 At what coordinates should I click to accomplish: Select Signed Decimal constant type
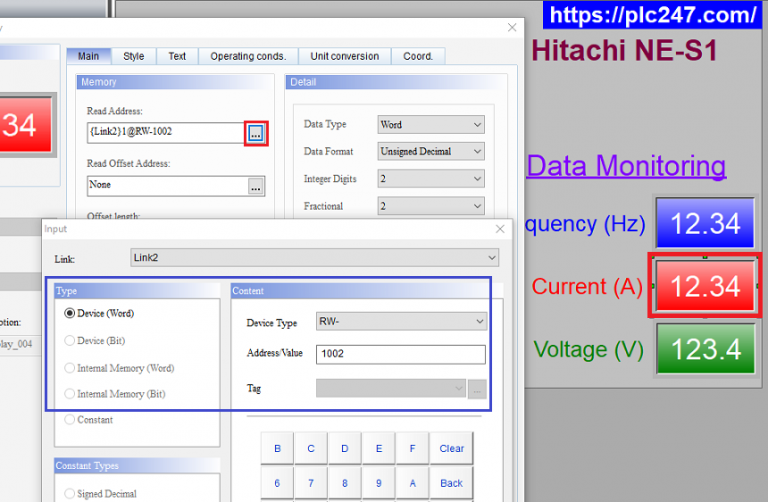(101, 494)
